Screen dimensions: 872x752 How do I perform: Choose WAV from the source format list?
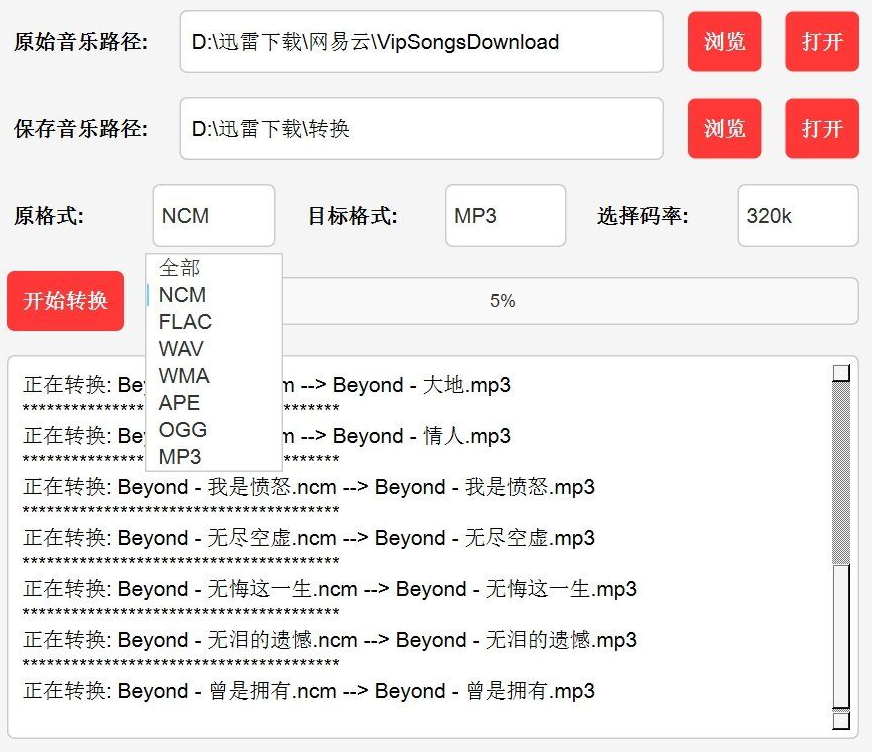(x=214, y=349)
